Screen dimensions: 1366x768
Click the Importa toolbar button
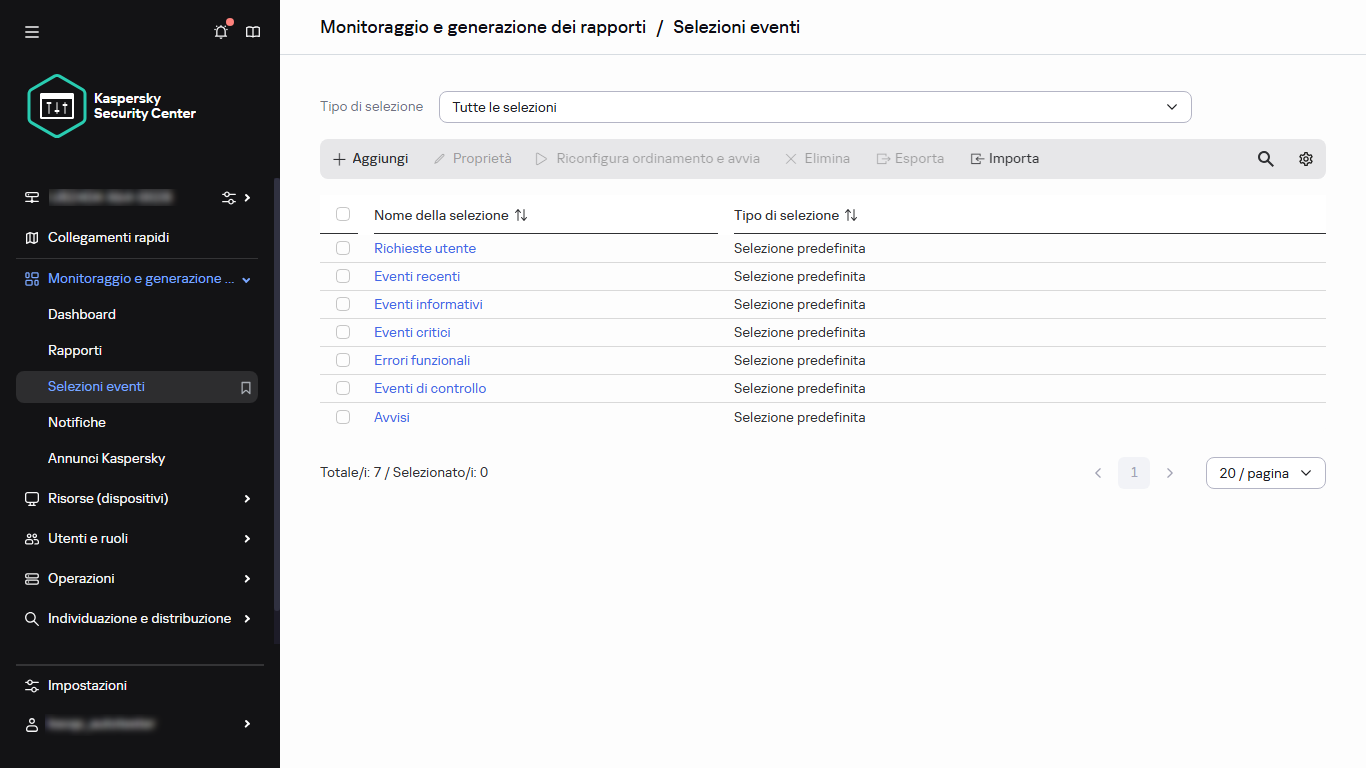(x=1004, y=159)
